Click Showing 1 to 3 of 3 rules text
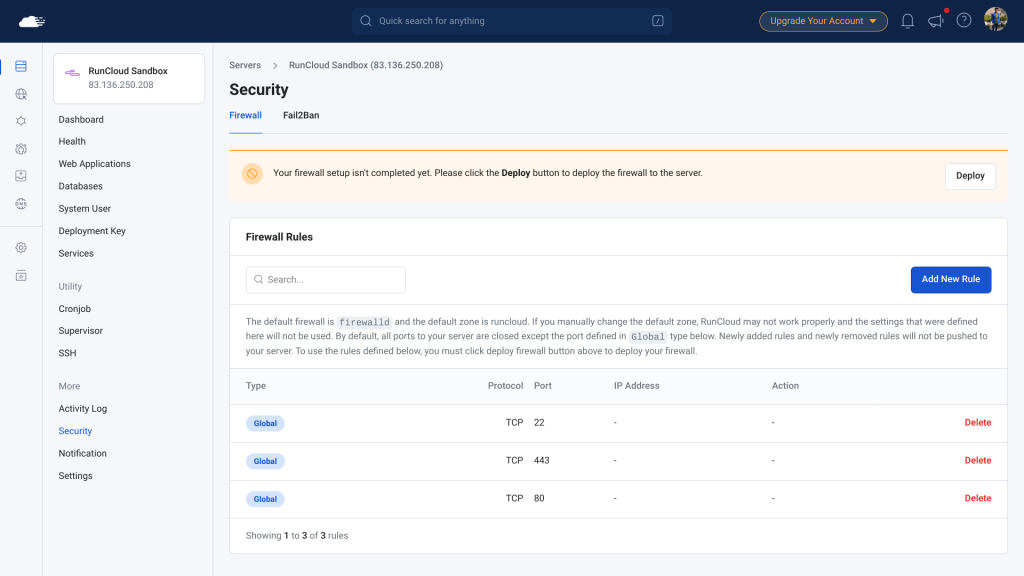This screenshot has height=576, width=1024. point(296,536)
